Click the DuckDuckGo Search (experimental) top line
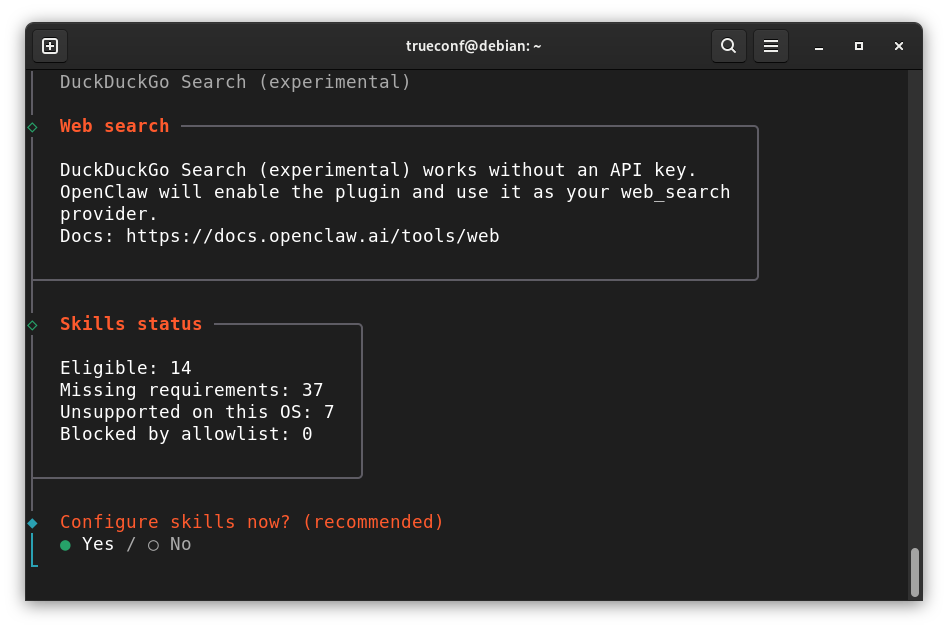Screen dimensions: 948x629 coord(235,82)
